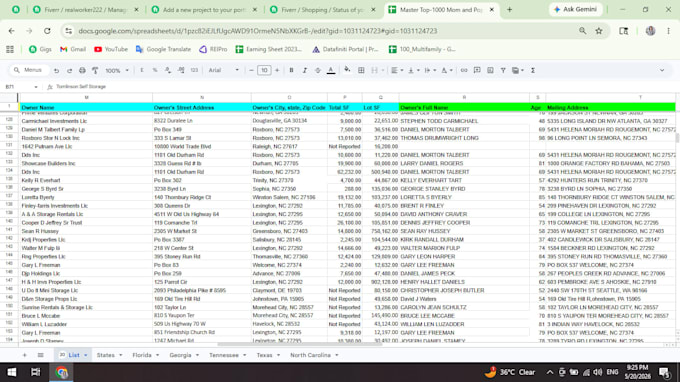The image size is (680, 382).
Task: Toggle strikethrough formatting
Action: (317, 70)
